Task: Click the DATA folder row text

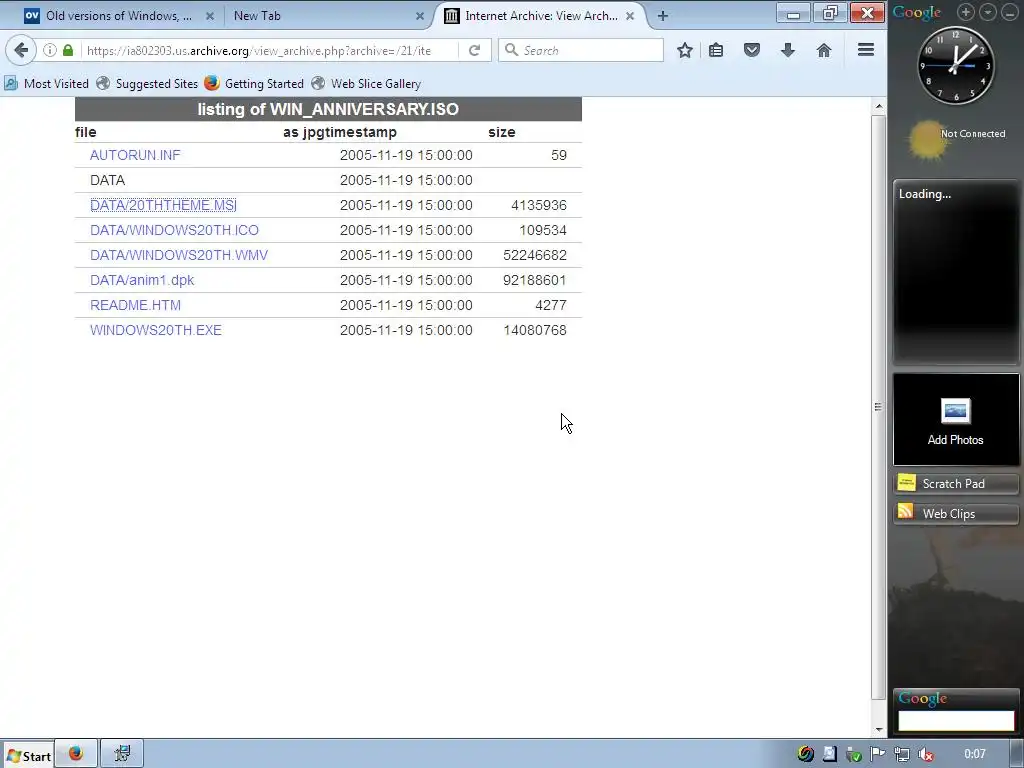Action: (x=107, y=180)
